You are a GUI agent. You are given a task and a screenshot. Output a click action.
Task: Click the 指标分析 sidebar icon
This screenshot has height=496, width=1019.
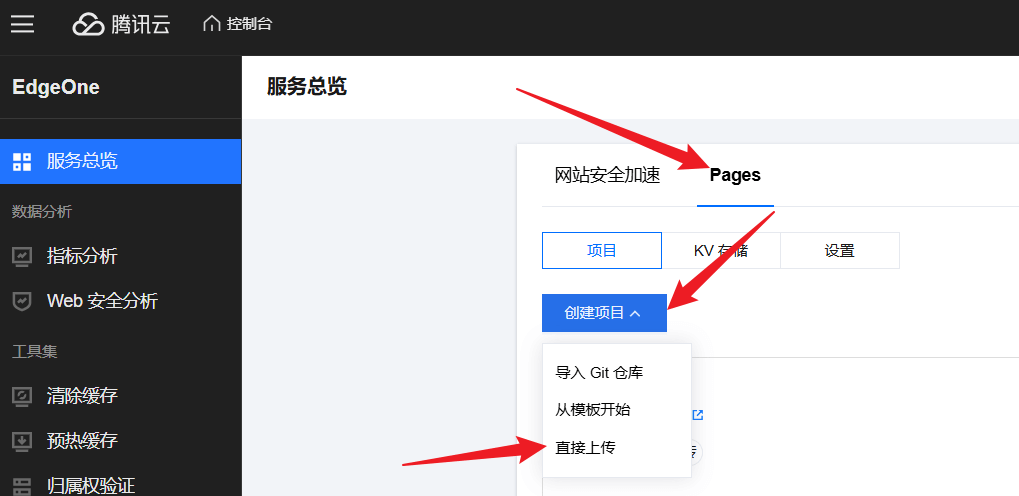[22, 256]
